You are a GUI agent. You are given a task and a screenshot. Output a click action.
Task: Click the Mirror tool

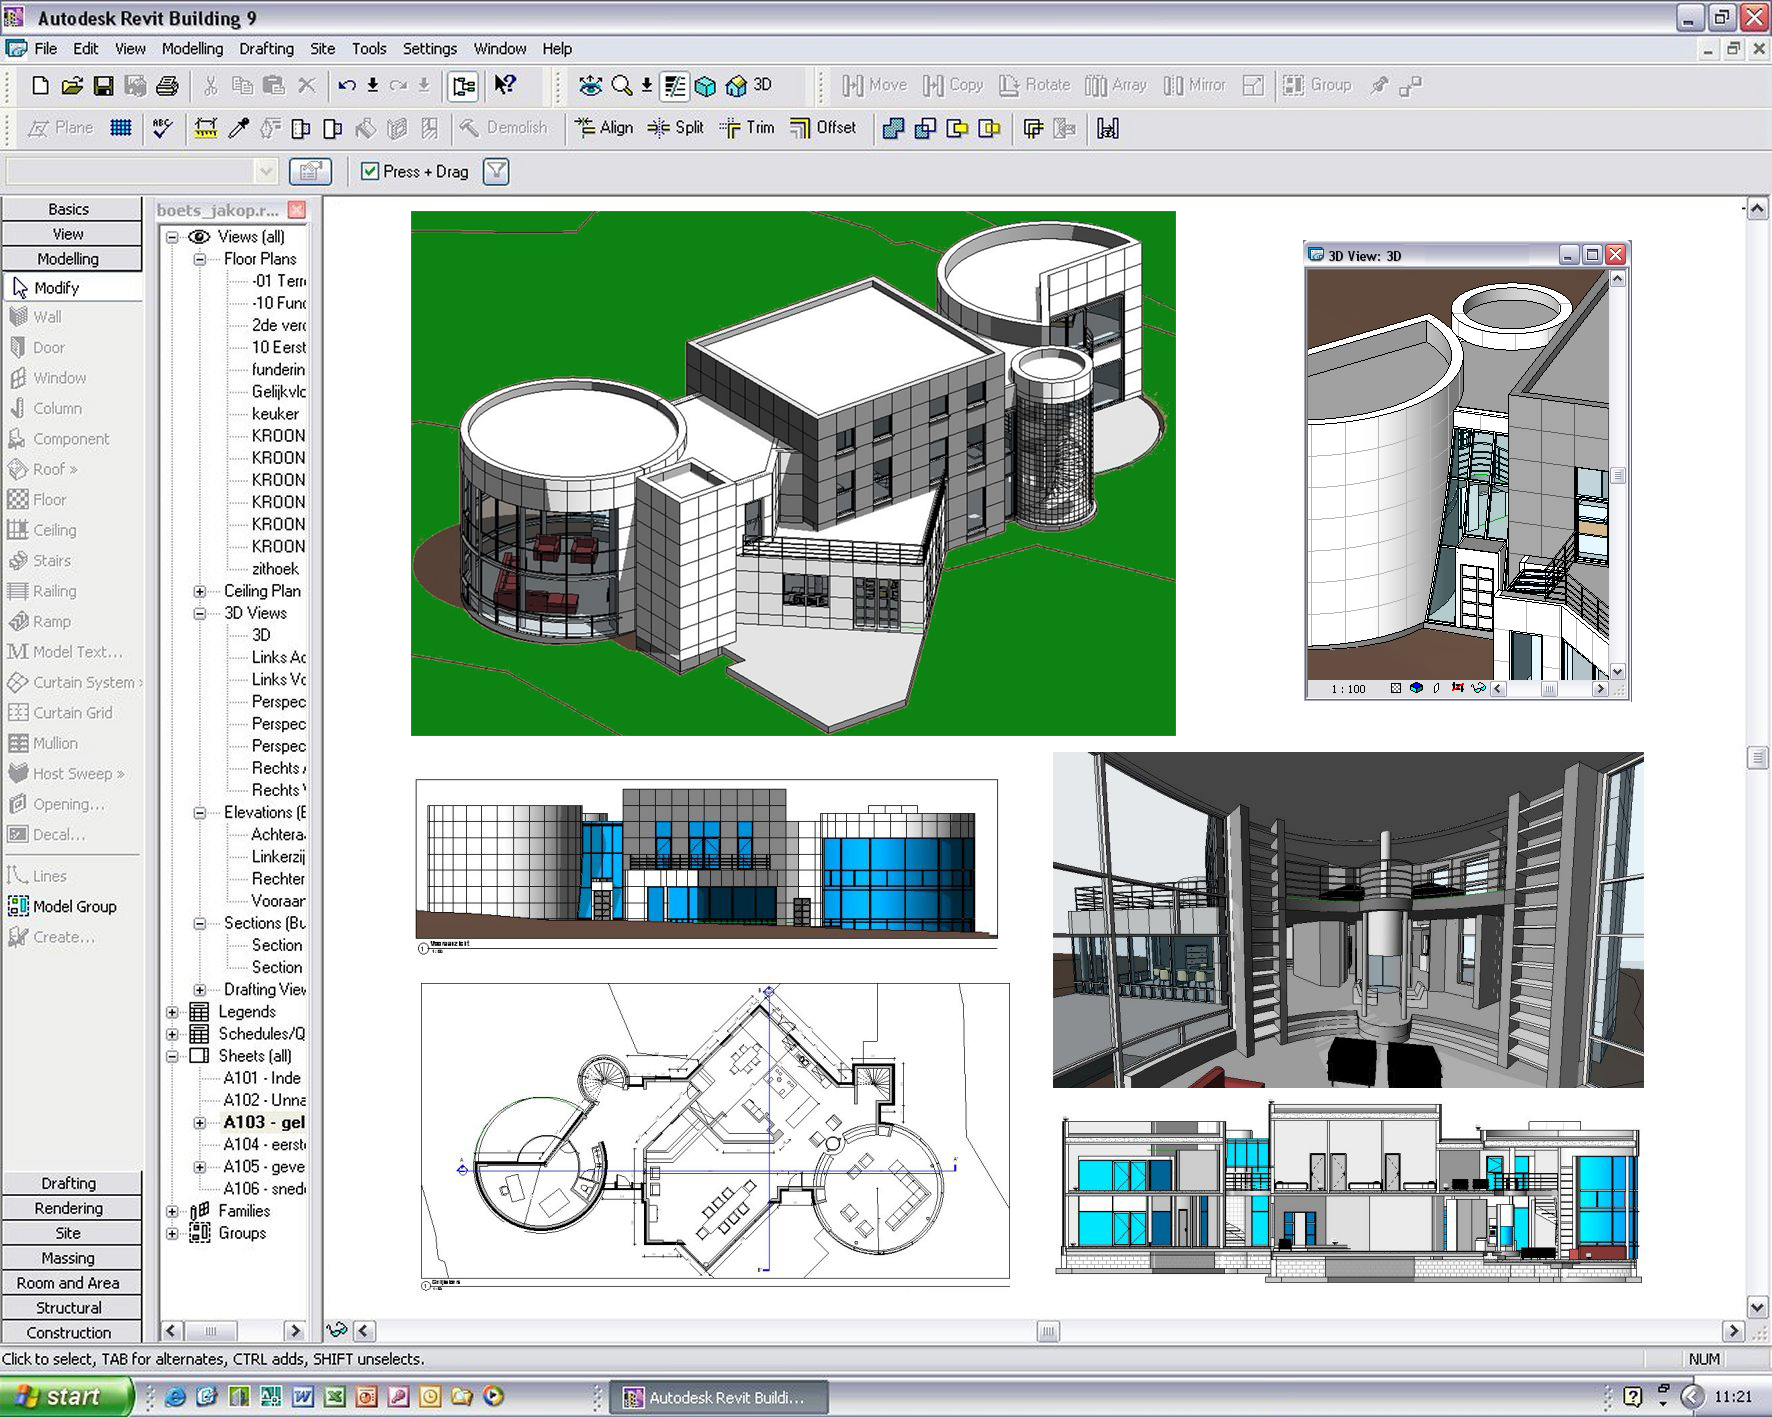tap(1194, 86)
